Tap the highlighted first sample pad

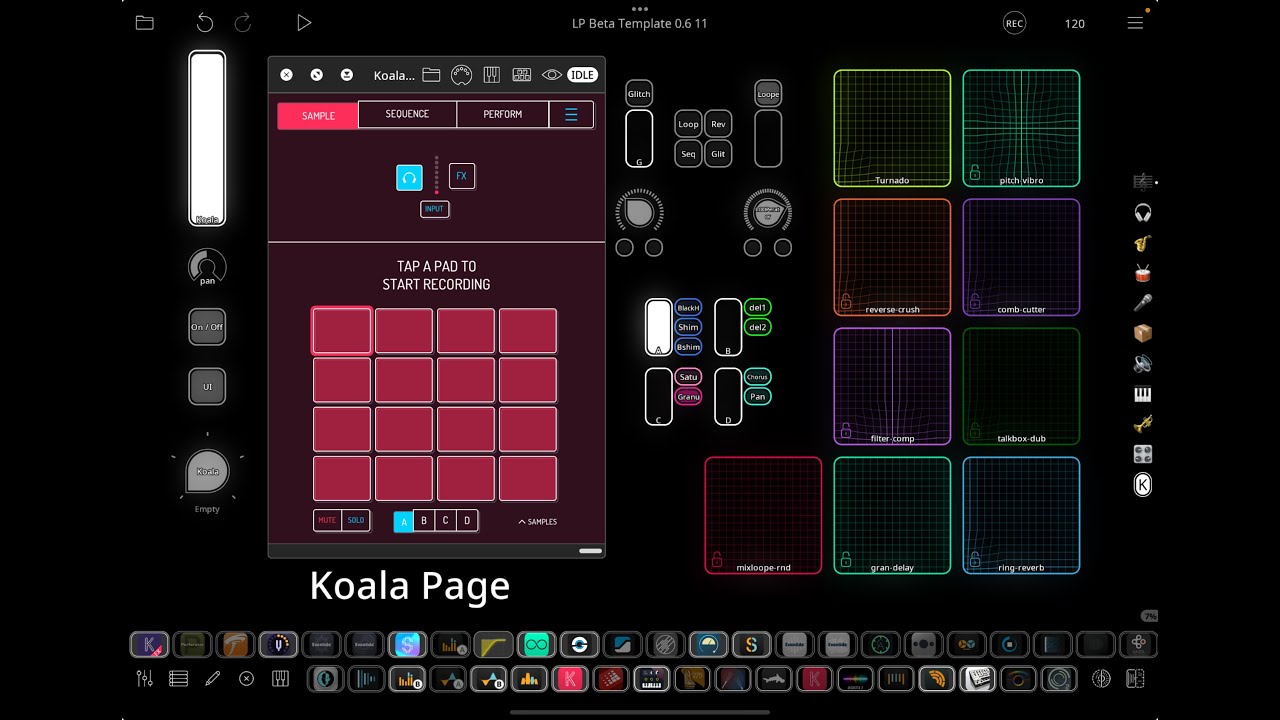coord(342,331)
